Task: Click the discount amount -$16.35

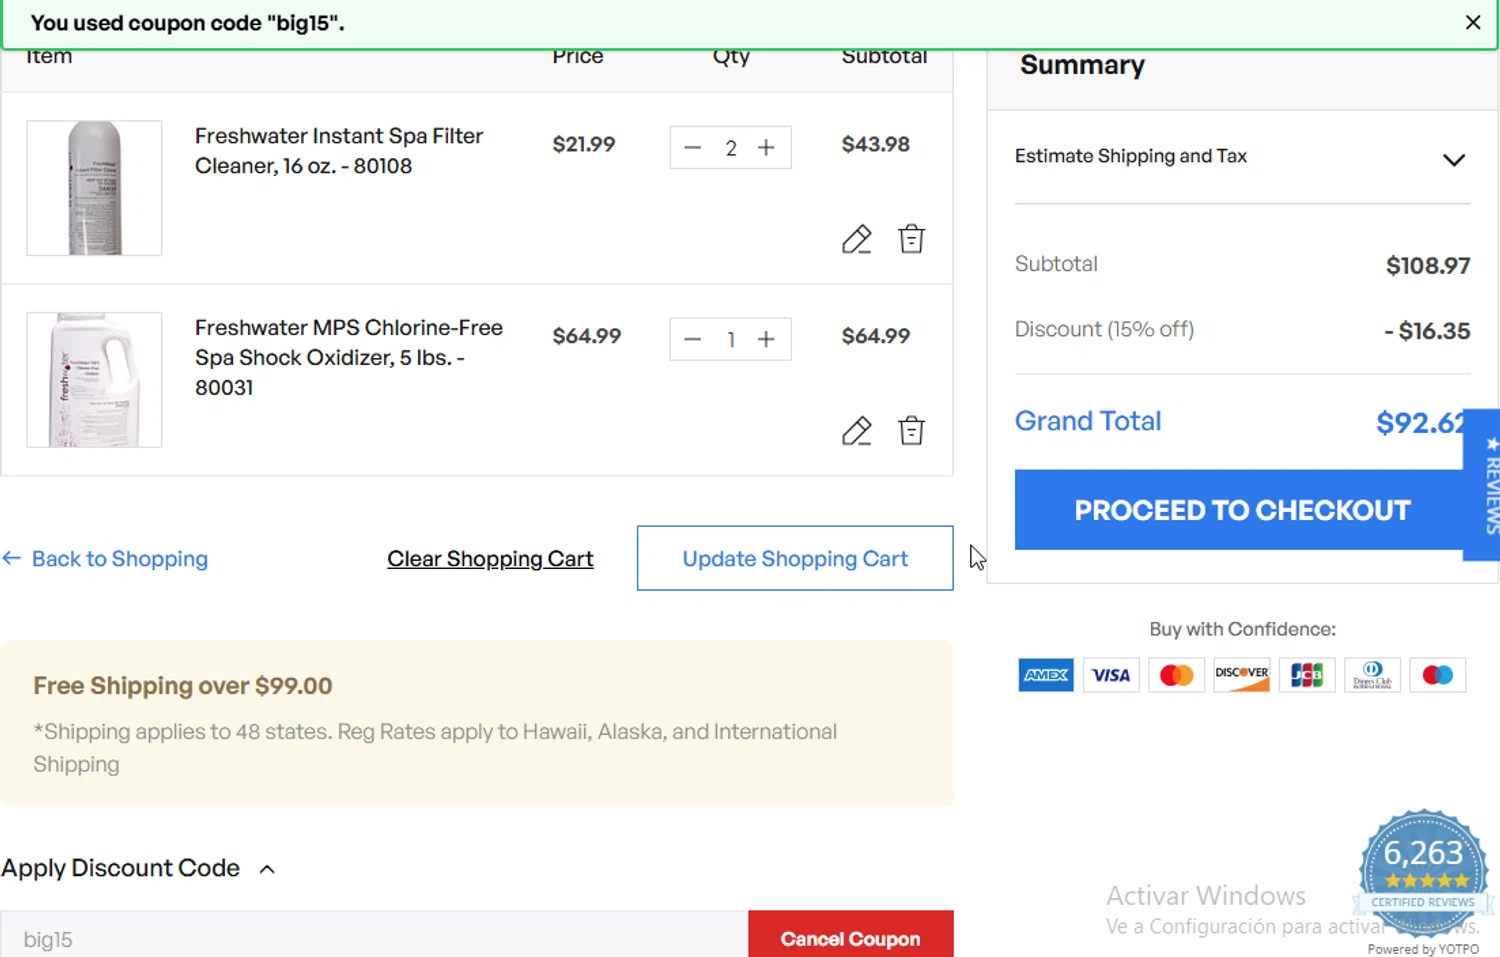Action: (1427, 331)
